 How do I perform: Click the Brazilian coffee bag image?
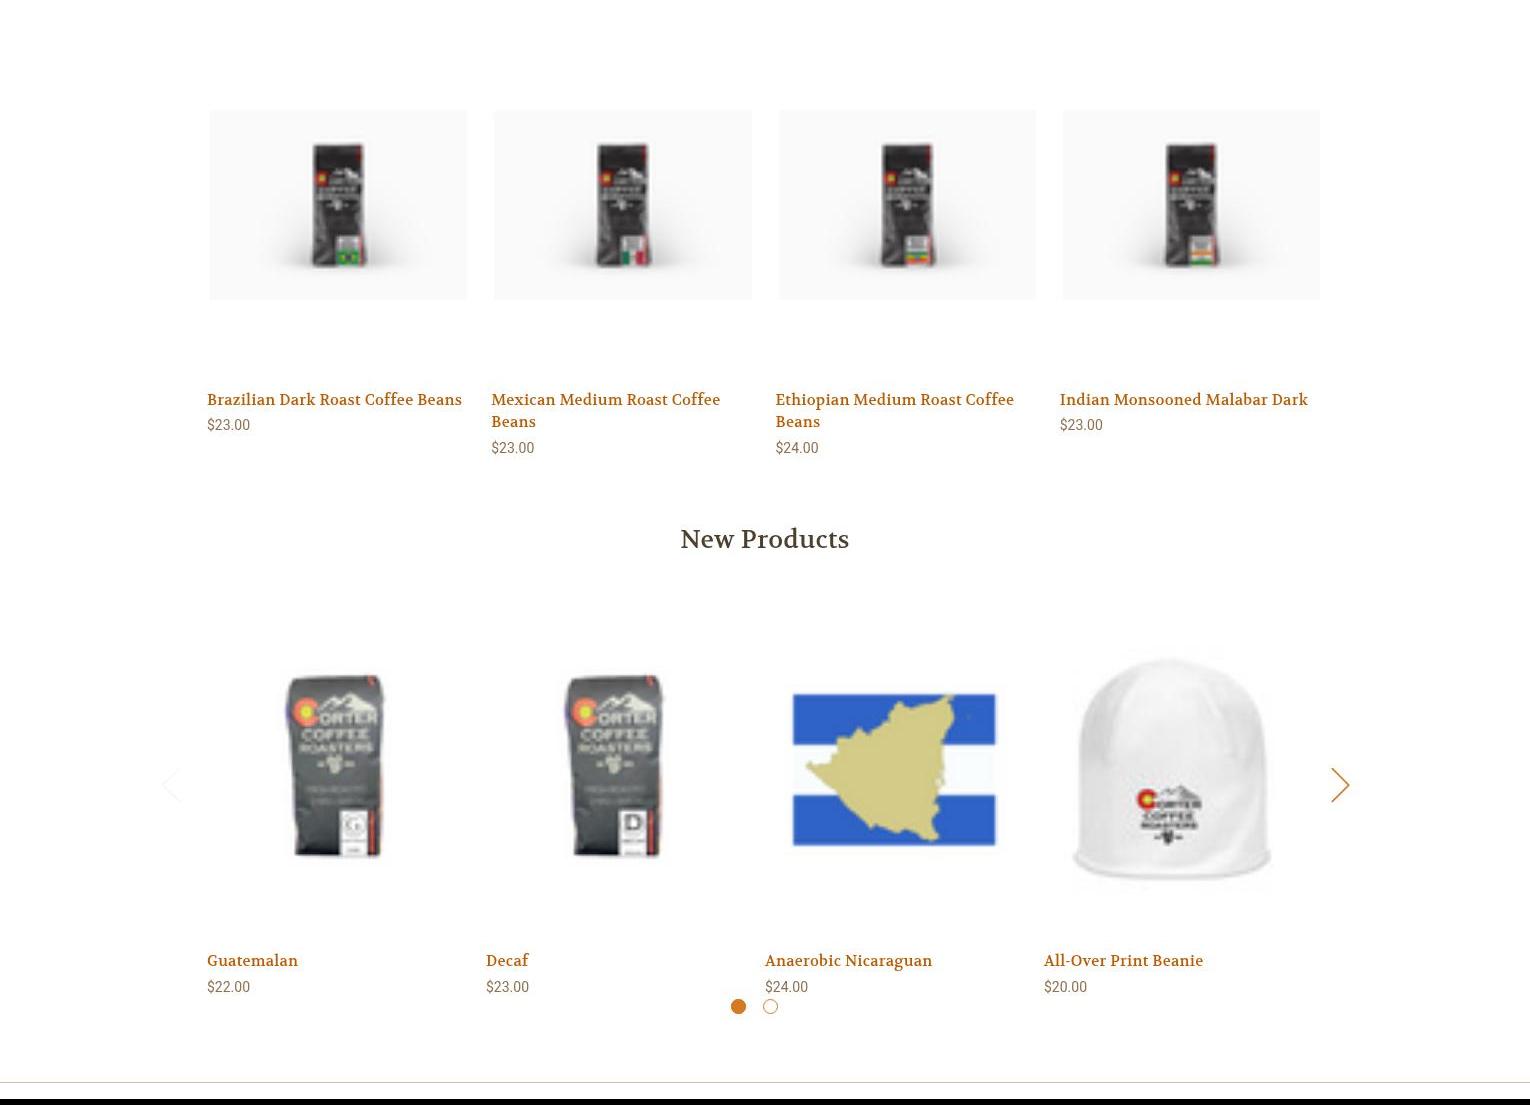click(x=338, y=205)
